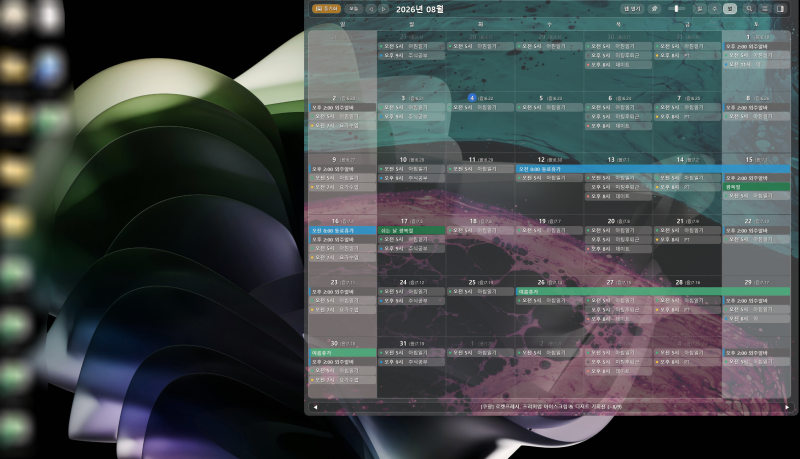Show the next ticker item arrow at bottom
Viewport: 800px width, 459px height.
coord(787,407)
